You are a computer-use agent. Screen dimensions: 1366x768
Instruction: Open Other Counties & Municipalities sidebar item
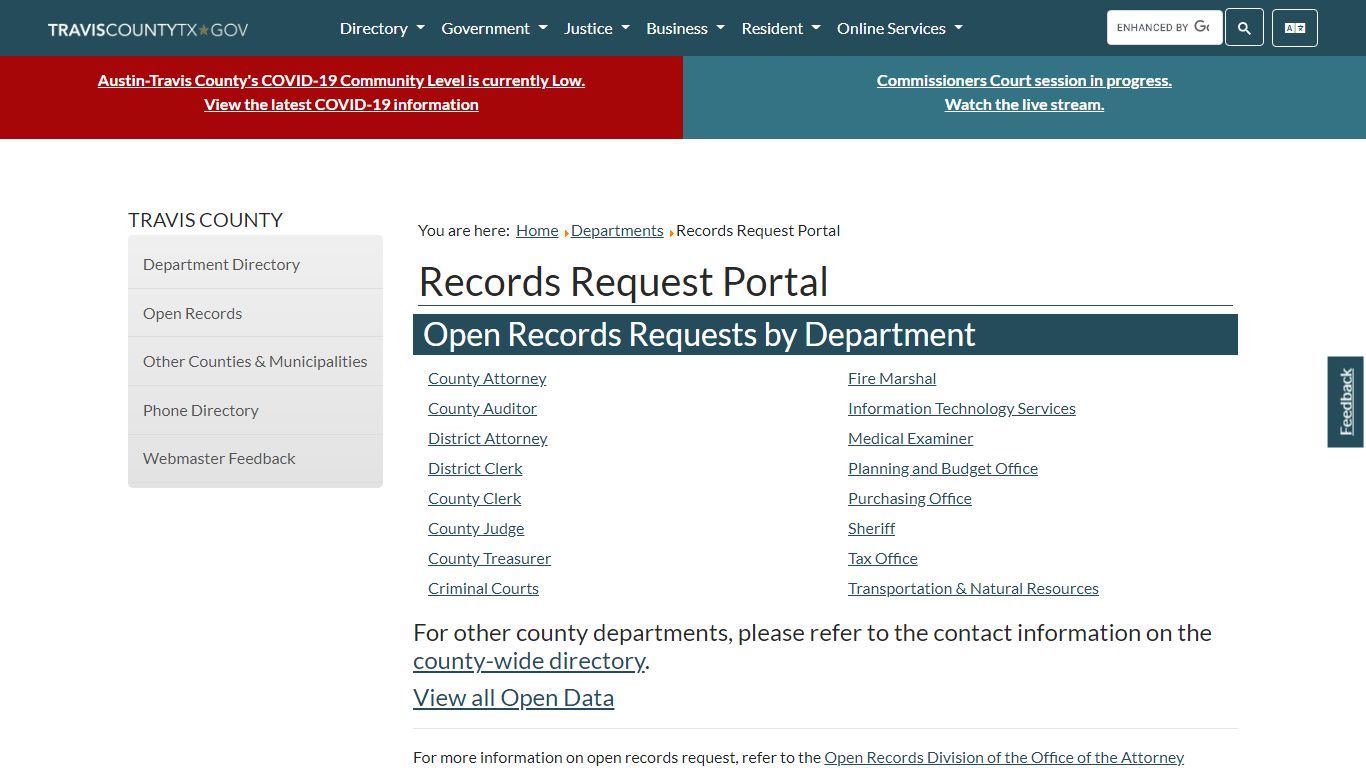[255, 361]
